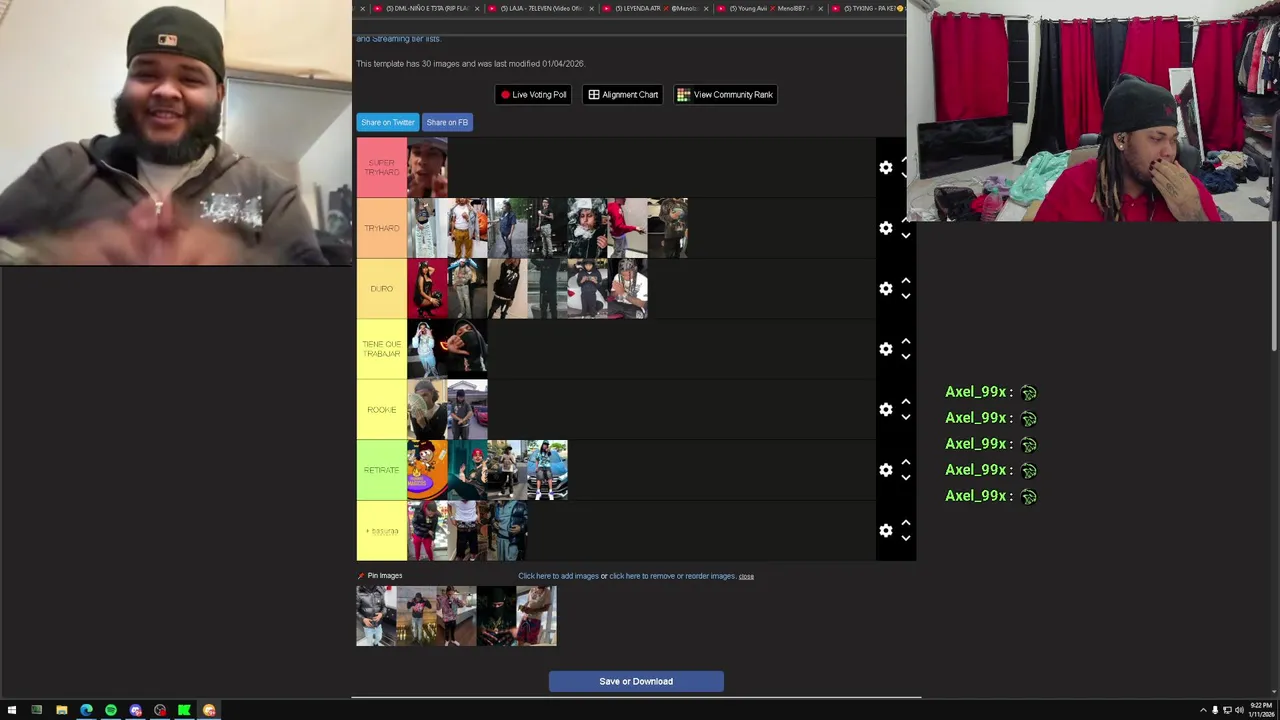Click the yellow DURO tier label
The width and height of the screenshot is (1280, 720).
(x=382, y=289)
